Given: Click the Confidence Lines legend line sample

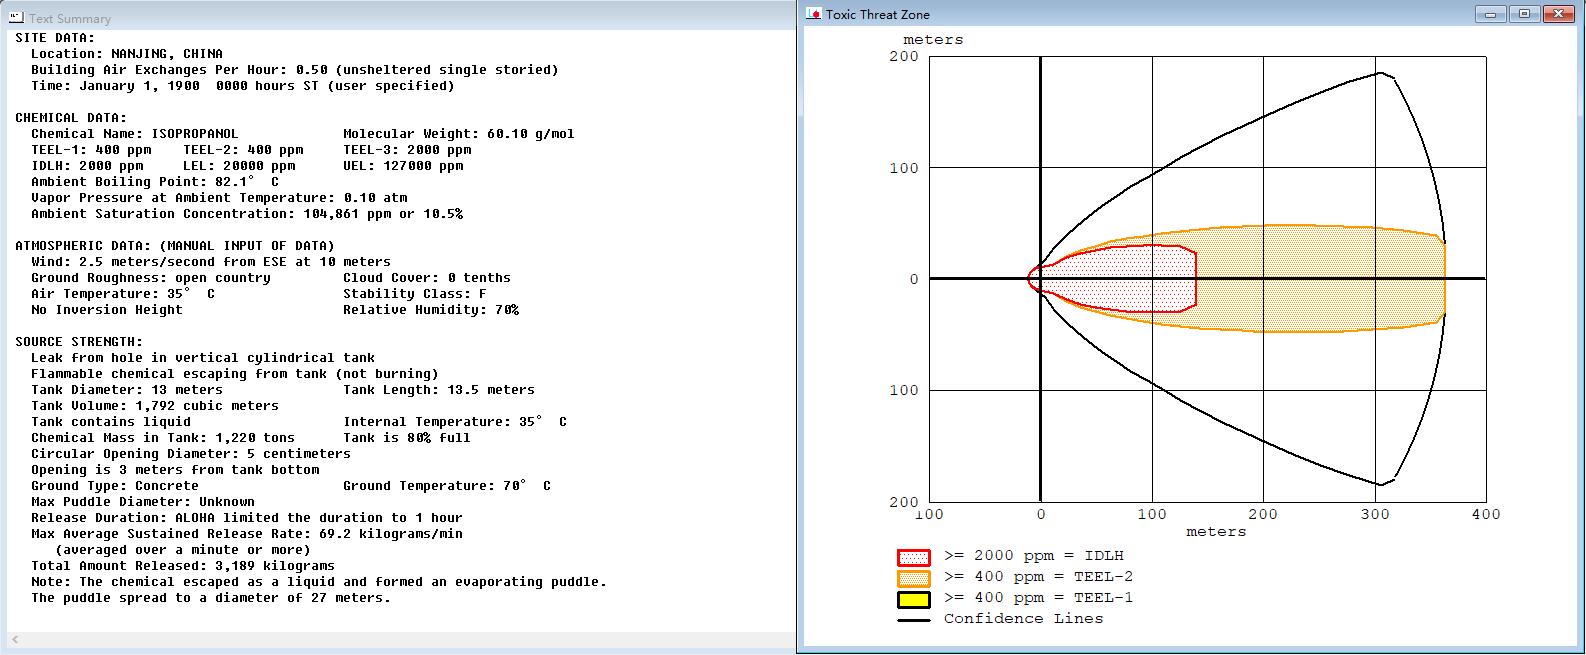Looking at the screenshot, I should pos(913,620).
